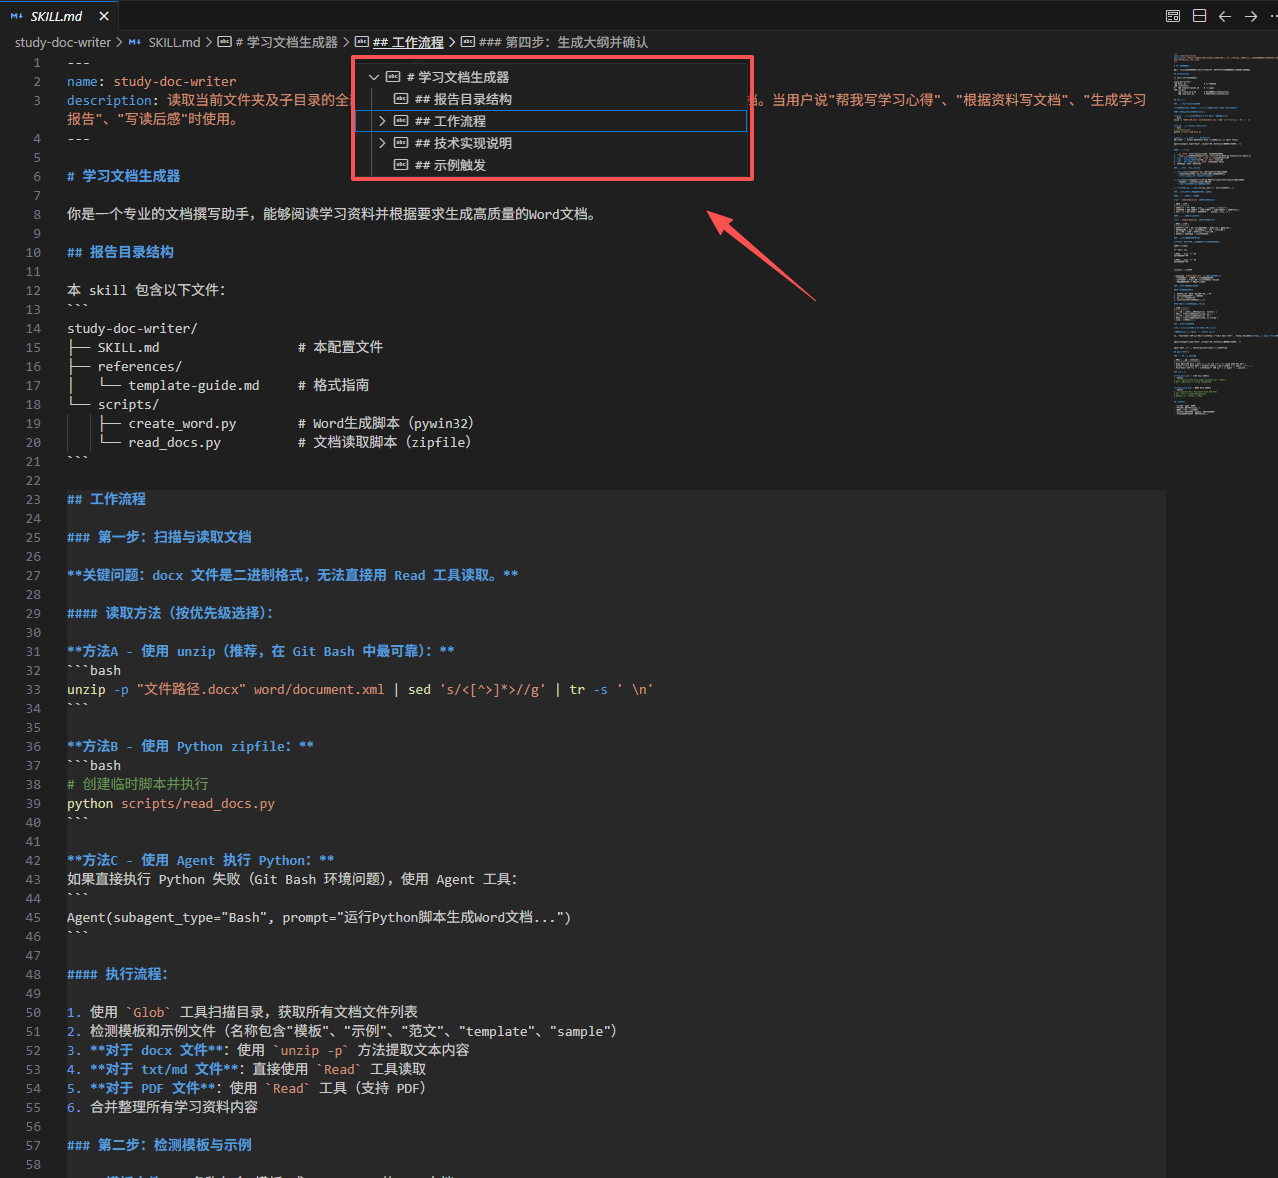Click 'read_docs.py' on line 20

pos(174,442)
